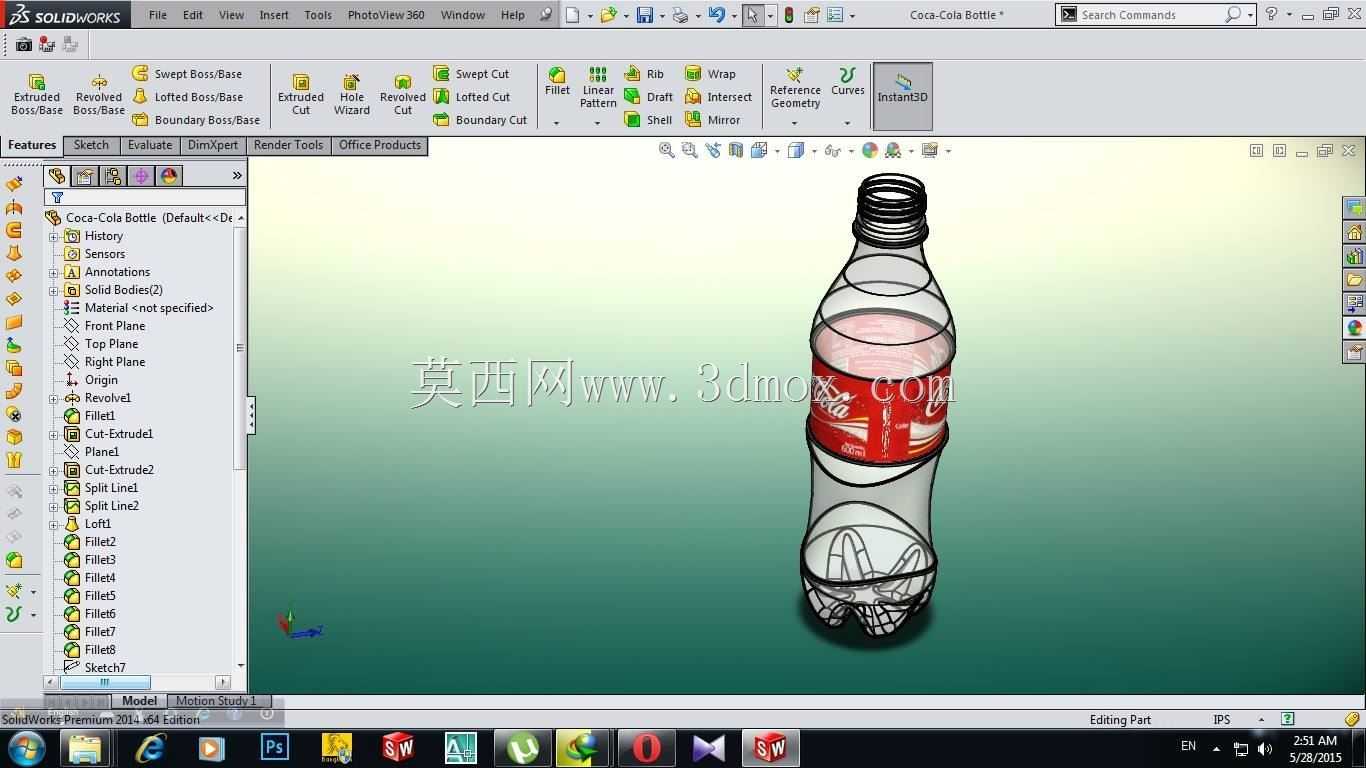Open the Insert menu

(x=274, y=15)
